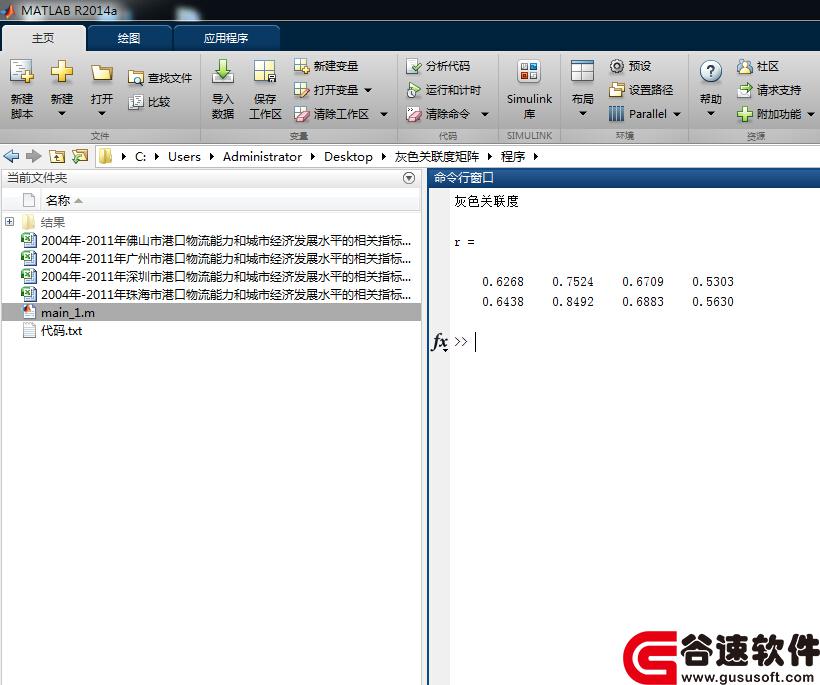Image resolution: width=820 pixels, height=685 pixels.
Task: Click 程序 in the address path
Action: 512,156
